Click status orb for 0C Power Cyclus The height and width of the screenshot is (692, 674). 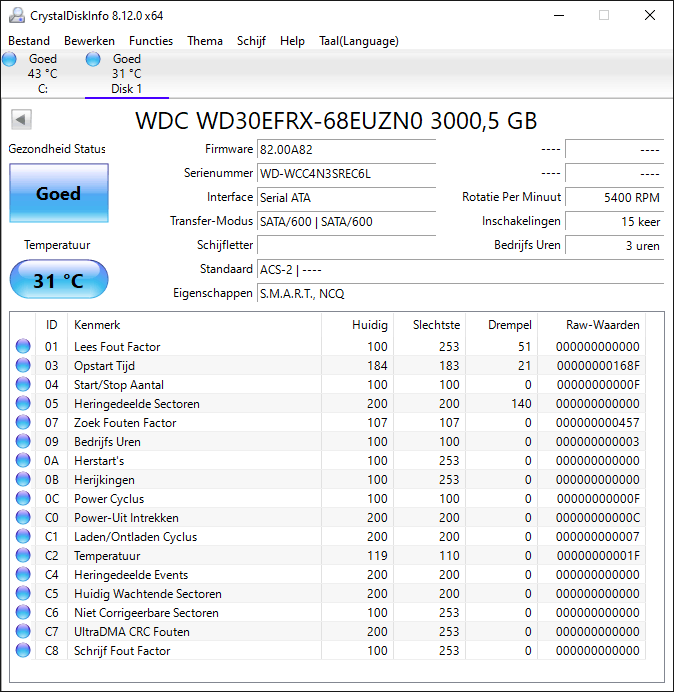click(x=23, y=498)
